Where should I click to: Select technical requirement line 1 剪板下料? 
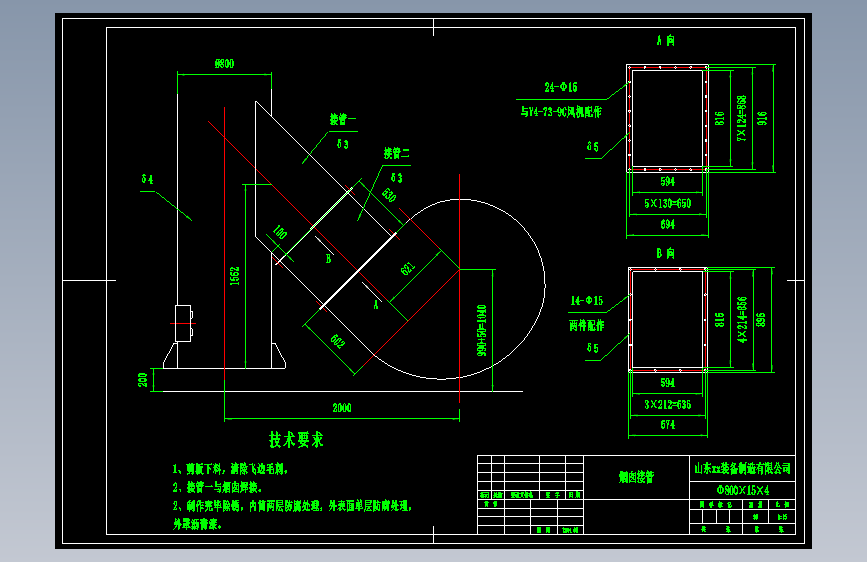(x=231, y=469)
